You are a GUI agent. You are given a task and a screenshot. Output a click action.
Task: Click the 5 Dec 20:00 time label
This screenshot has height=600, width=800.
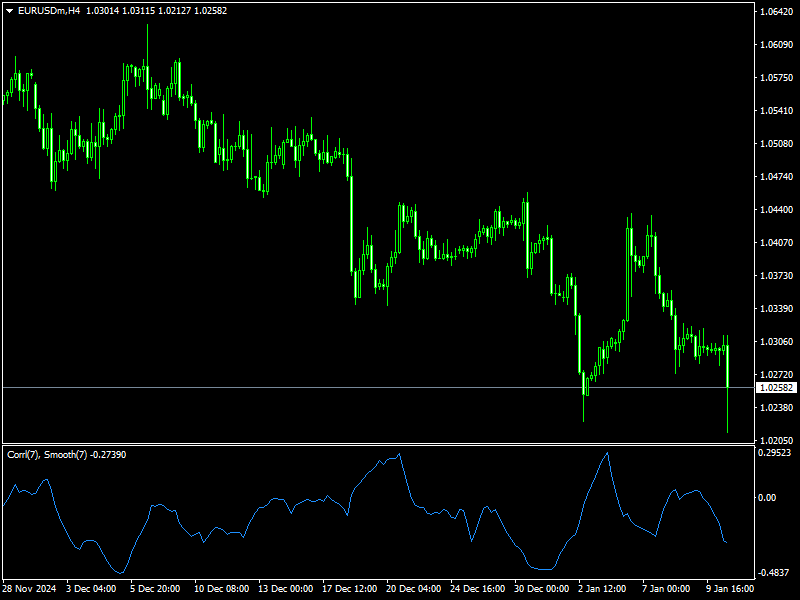[155, 588]
